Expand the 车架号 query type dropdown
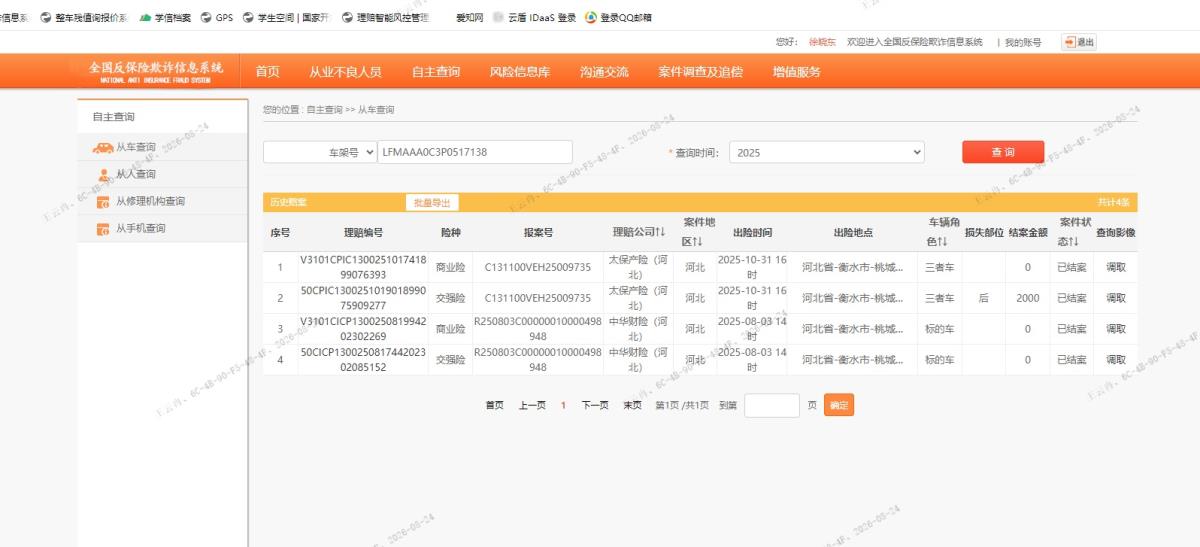 [320, 152]
